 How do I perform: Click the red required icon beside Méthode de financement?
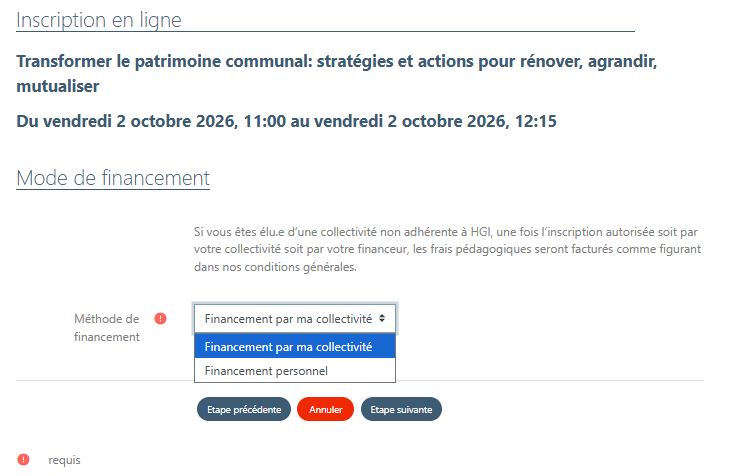pos(160,319)
